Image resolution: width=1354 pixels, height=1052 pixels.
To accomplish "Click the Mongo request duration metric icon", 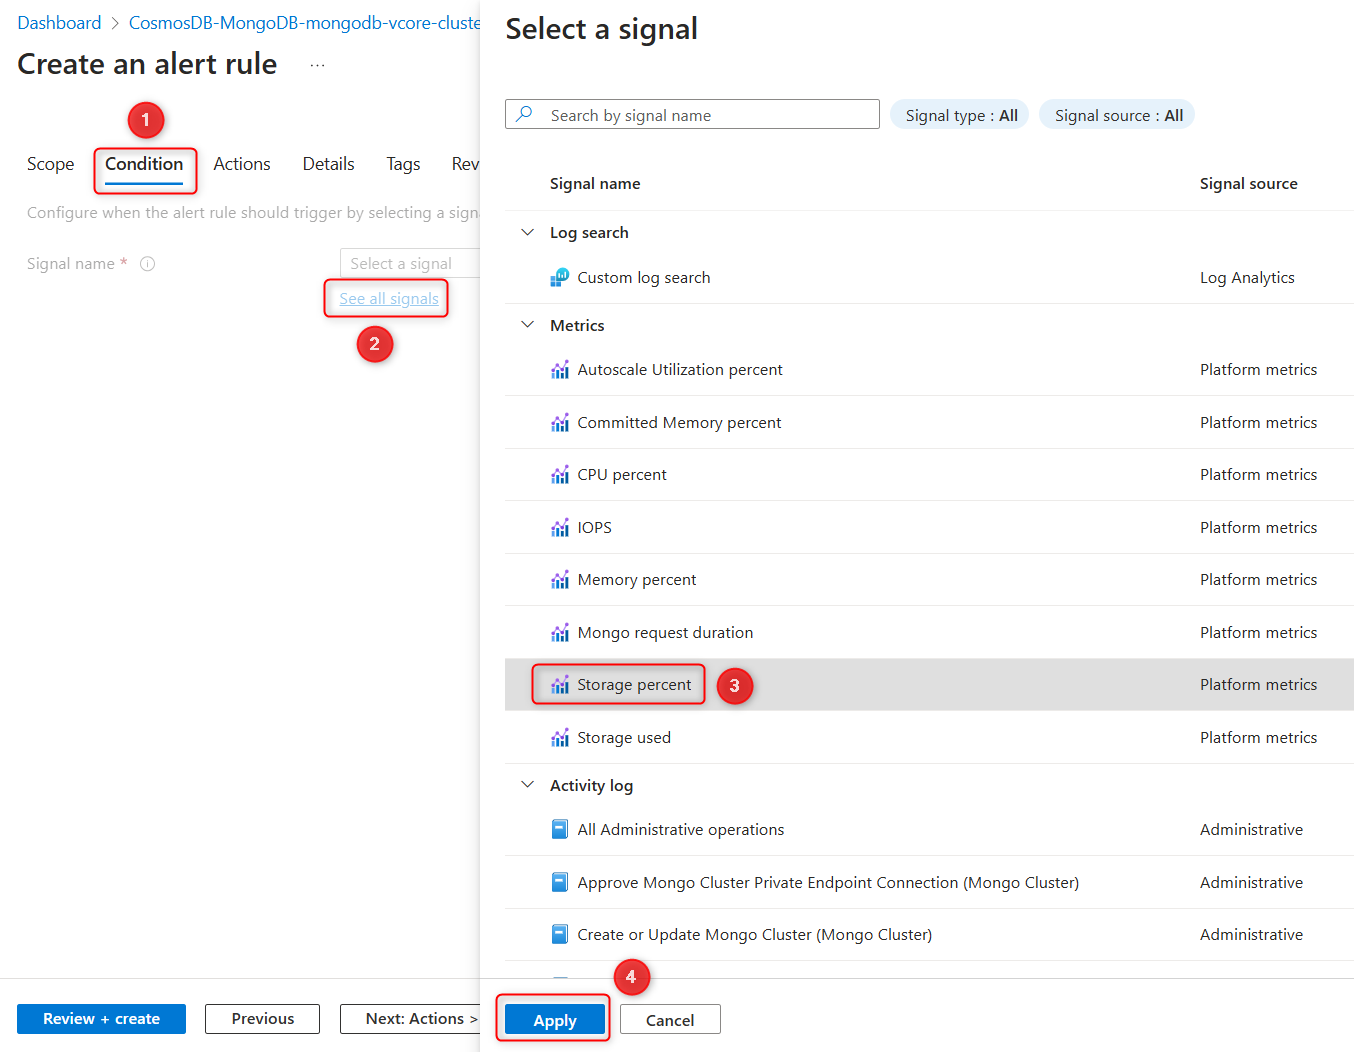I will [x=560, y=632].
